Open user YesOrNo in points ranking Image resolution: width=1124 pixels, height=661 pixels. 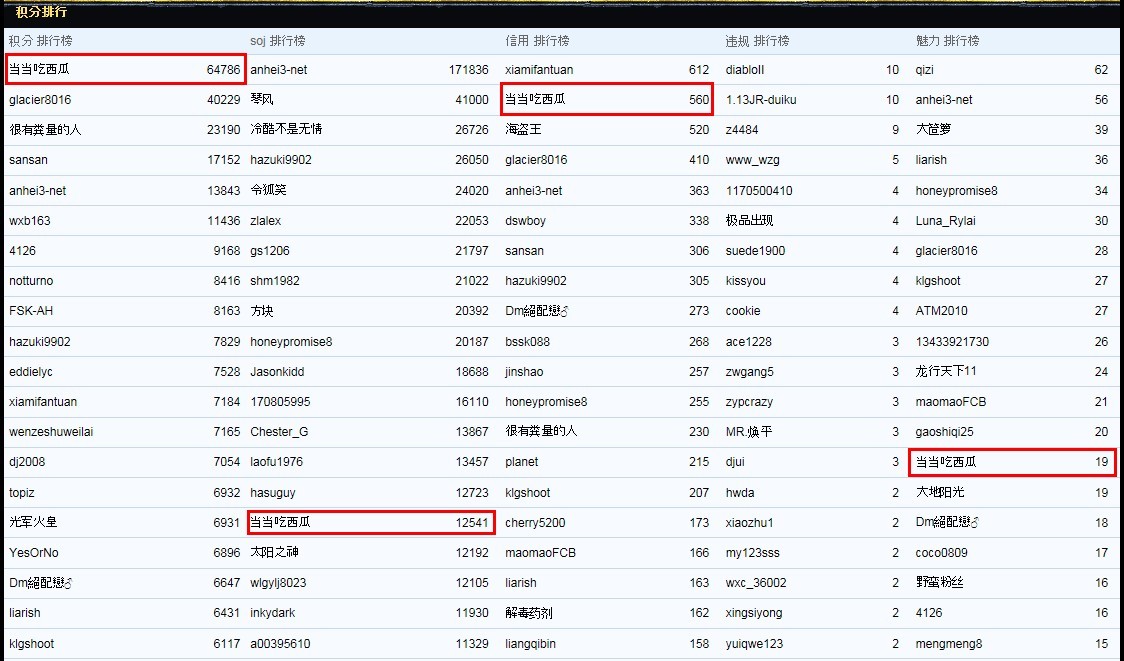point(34,553)
